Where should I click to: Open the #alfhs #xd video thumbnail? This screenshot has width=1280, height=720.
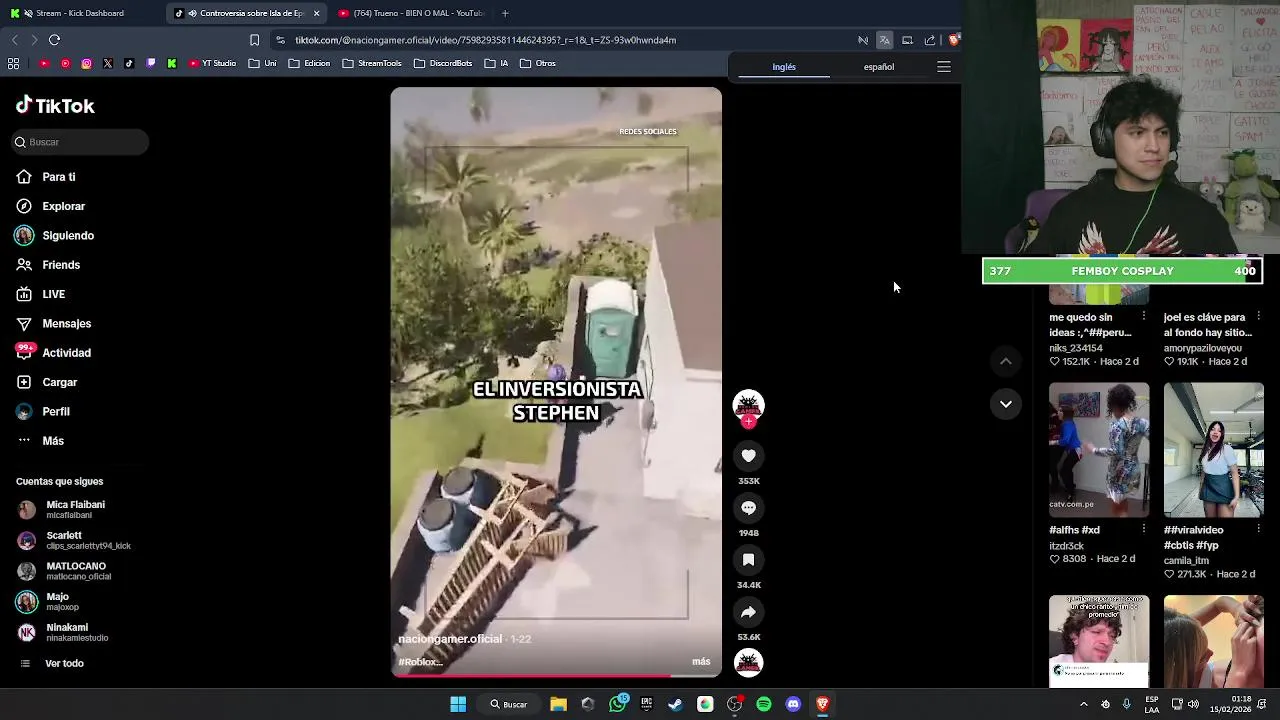(1099, 449)
